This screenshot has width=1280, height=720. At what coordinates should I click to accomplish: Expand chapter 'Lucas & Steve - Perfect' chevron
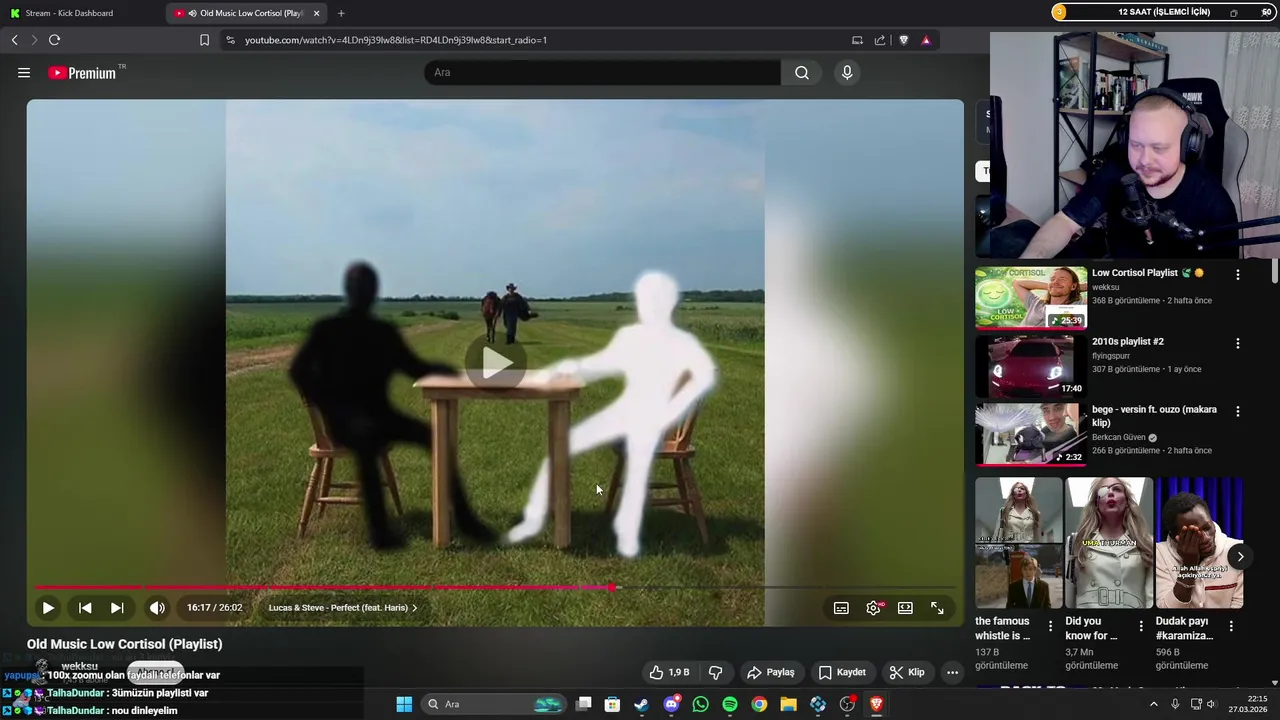click(415, 607)
